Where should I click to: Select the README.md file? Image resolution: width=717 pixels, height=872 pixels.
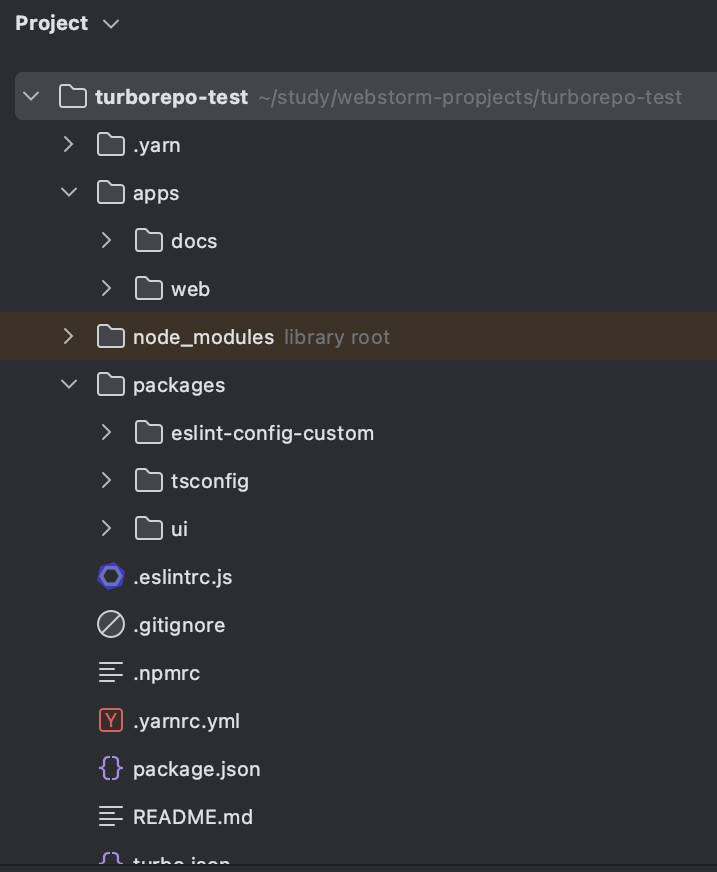coord(192,817)
